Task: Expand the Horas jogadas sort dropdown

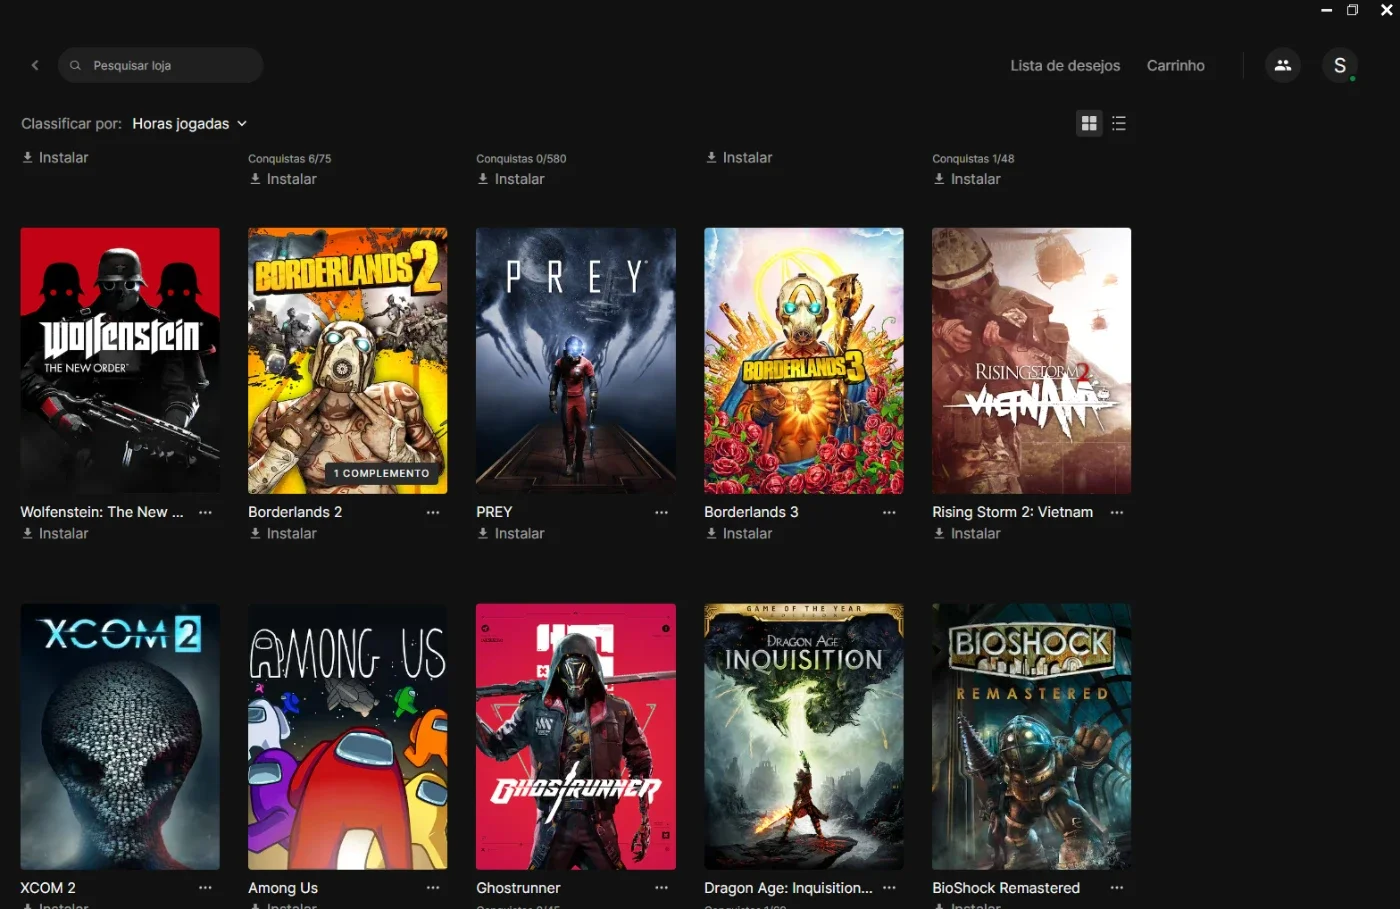Action: pos(190,123)
